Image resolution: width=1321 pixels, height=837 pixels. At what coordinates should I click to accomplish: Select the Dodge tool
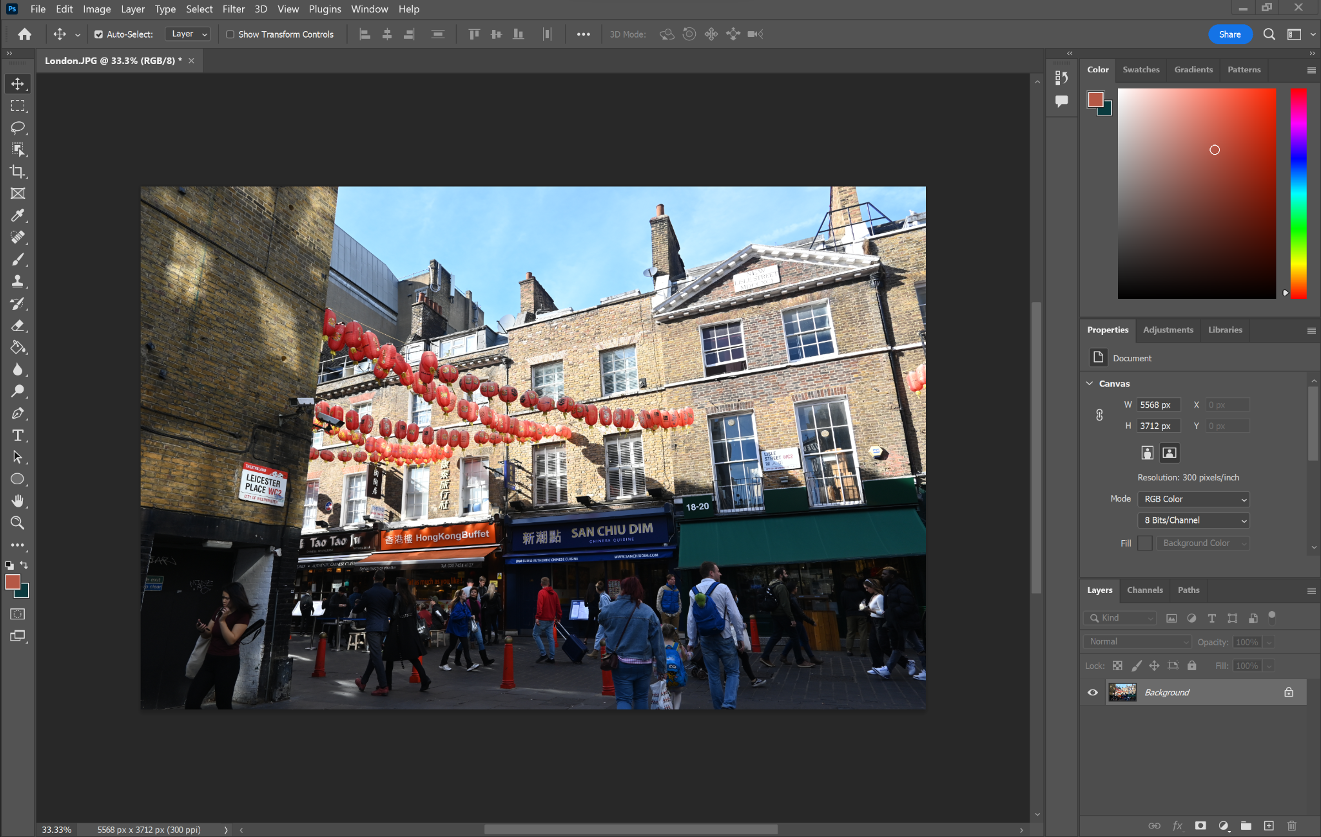[x=18, y=391]
